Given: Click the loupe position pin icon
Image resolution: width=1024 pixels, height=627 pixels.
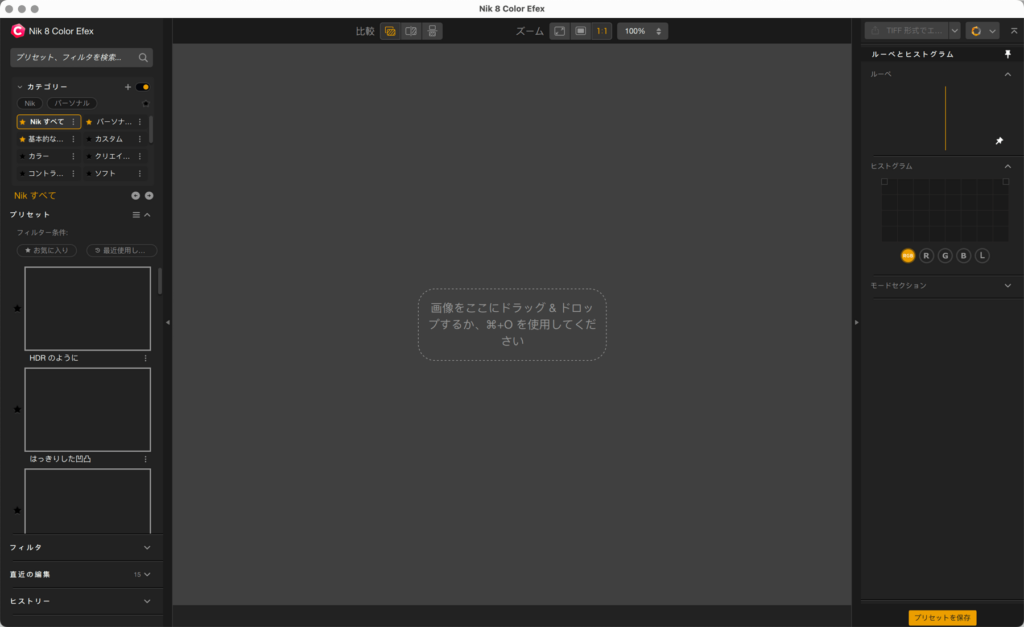Looking at the screenshot, I should coord(999,141).
